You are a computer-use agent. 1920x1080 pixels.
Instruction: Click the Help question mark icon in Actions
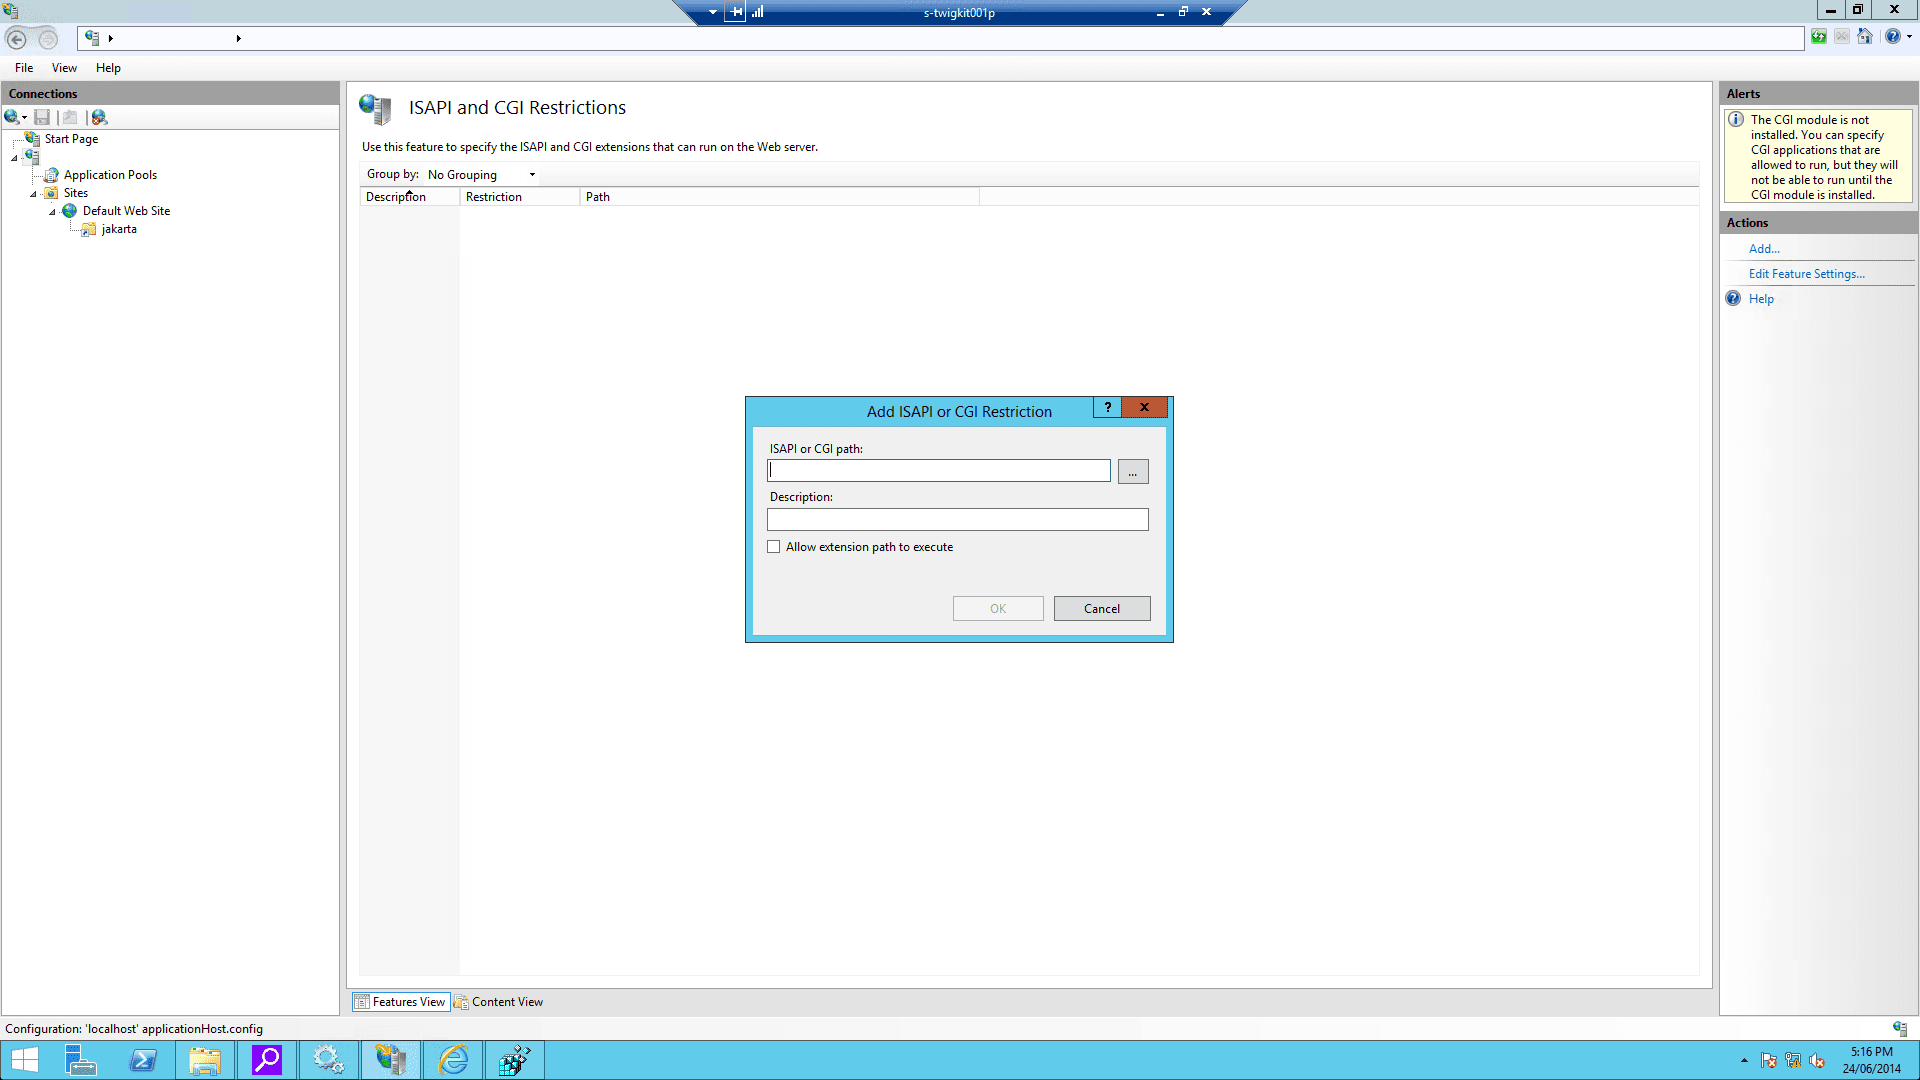(x=1733, y=299)
